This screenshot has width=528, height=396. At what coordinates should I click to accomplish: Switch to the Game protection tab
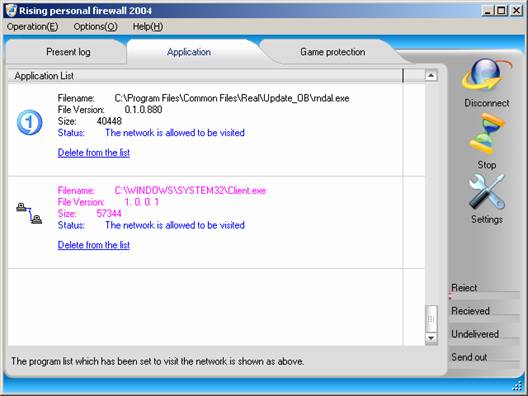click(333, 52)
